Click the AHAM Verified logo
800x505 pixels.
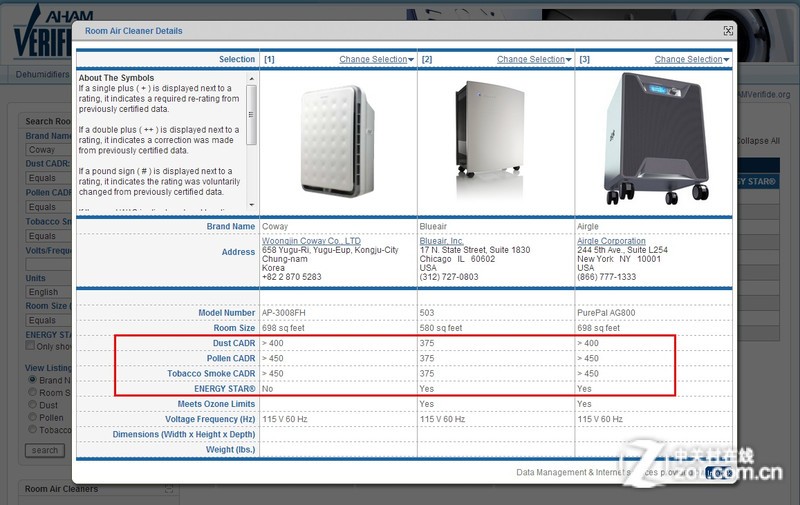pos(43,32)
